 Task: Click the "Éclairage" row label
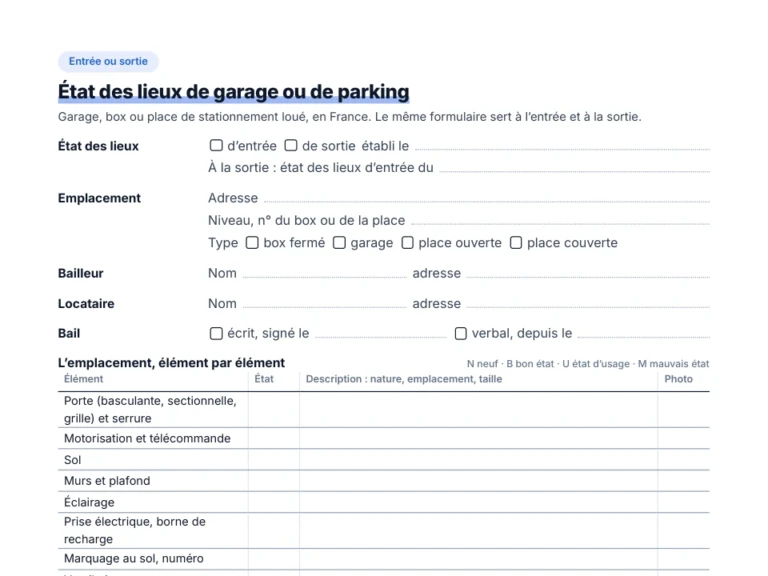[89, 502]
